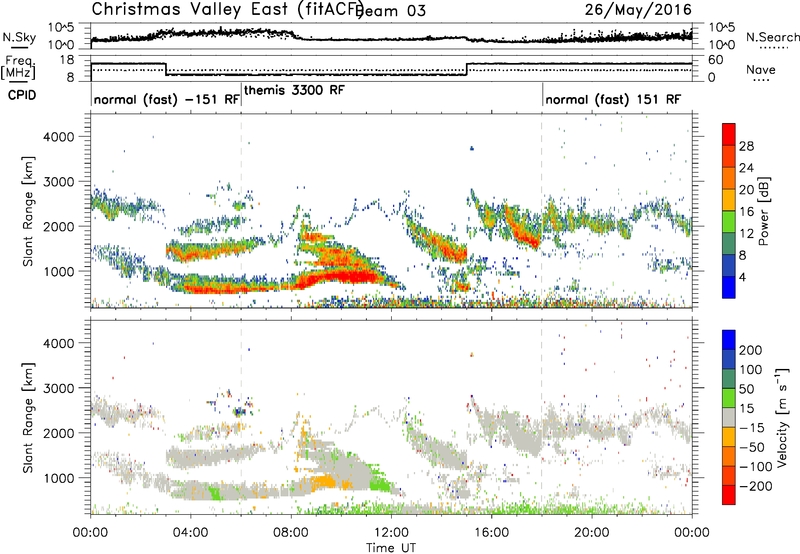800x554 pixels.
Task: Select the 'Freq. [MHz]' axis label
Action: (18, 68)
